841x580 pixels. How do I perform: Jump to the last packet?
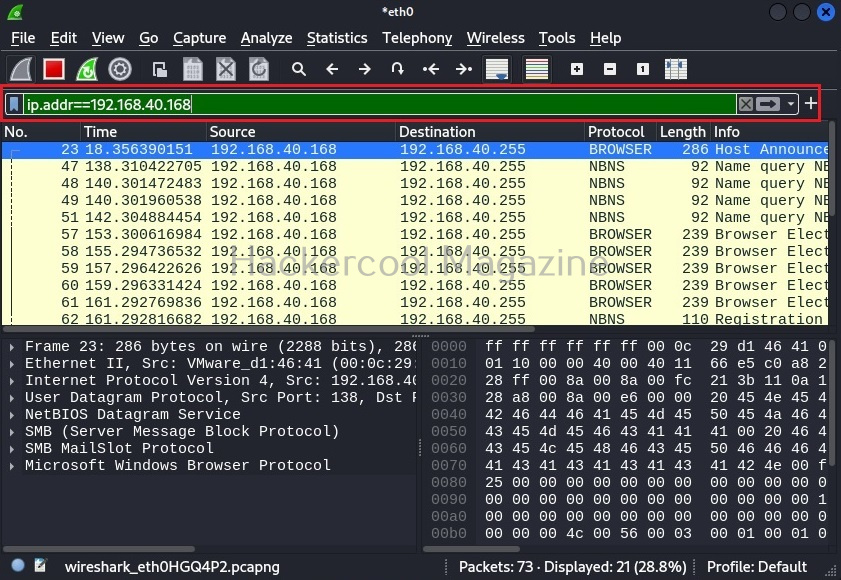(x=463, y=69)
